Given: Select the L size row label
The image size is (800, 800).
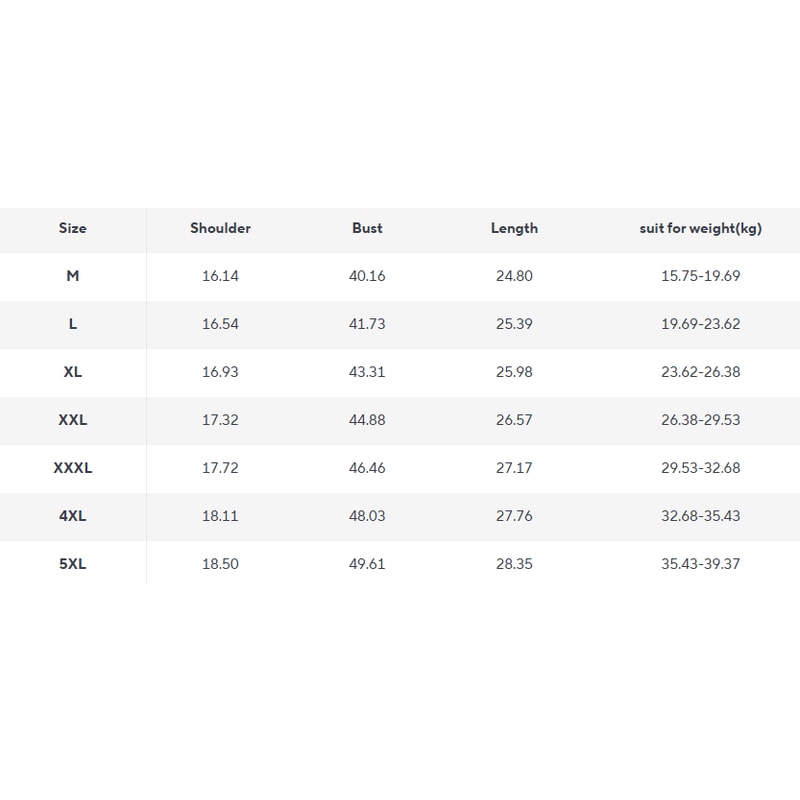Looking at the screenshot, I should [x=72, y=324].
